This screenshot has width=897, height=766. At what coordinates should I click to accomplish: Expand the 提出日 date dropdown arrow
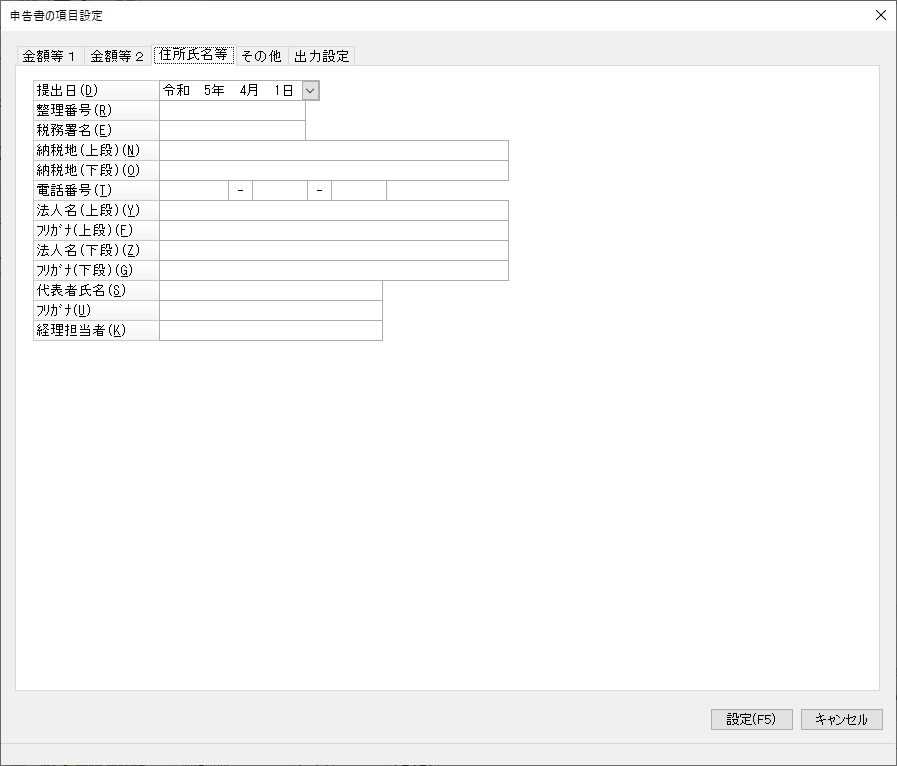pyautogui.click(x=310, y=91)
